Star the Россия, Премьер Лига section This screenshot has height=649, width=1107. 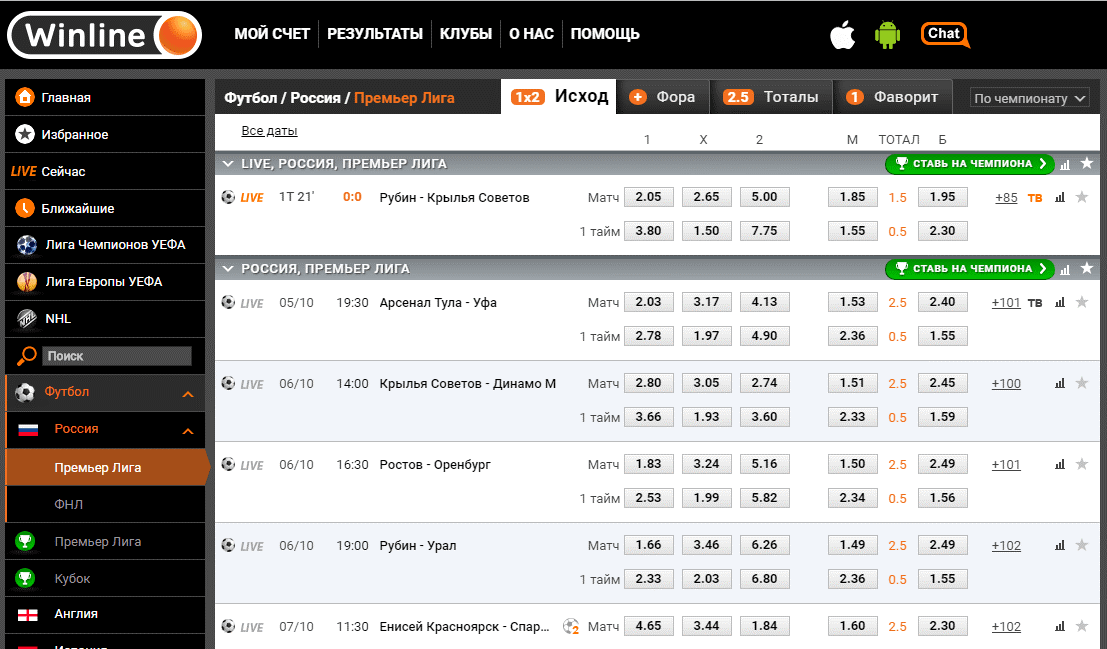pyautogui.click(x=1087, y=268)
